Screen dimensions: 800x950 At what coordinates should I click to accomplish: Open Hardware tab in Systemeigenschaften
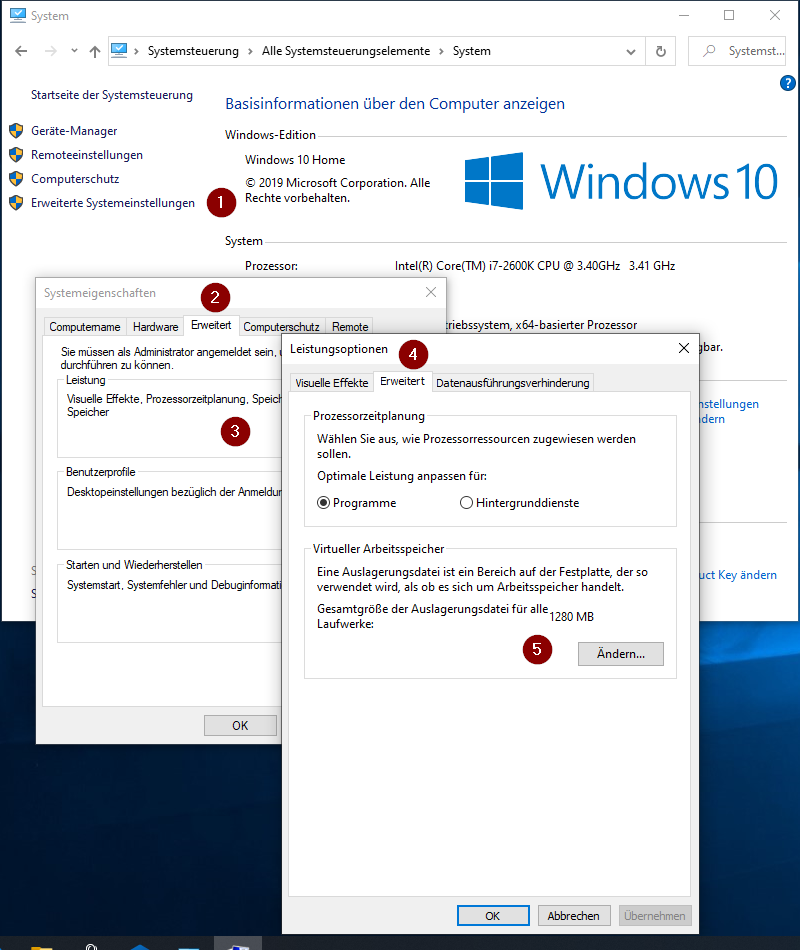click(x=156, y=327)
